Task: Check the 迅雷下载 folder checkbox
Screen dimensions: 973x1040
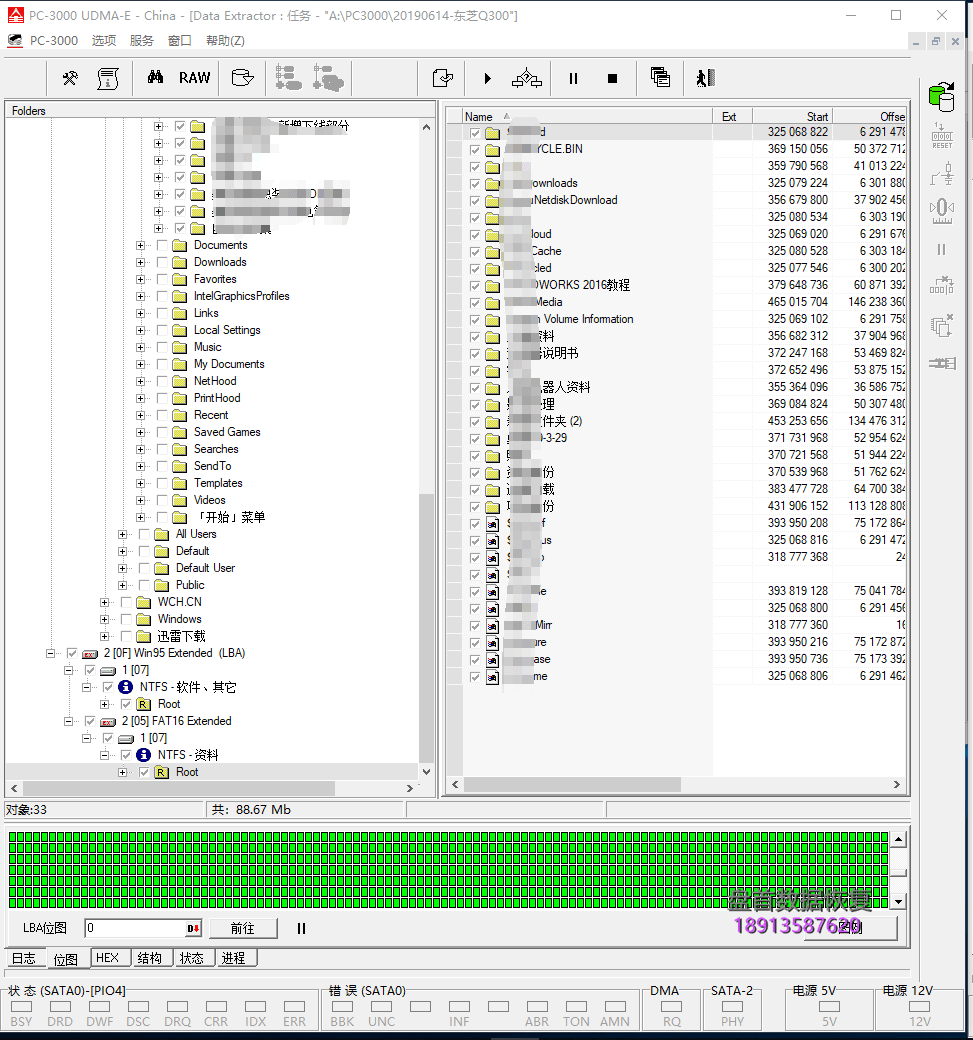Action: (x=126, y=637)
